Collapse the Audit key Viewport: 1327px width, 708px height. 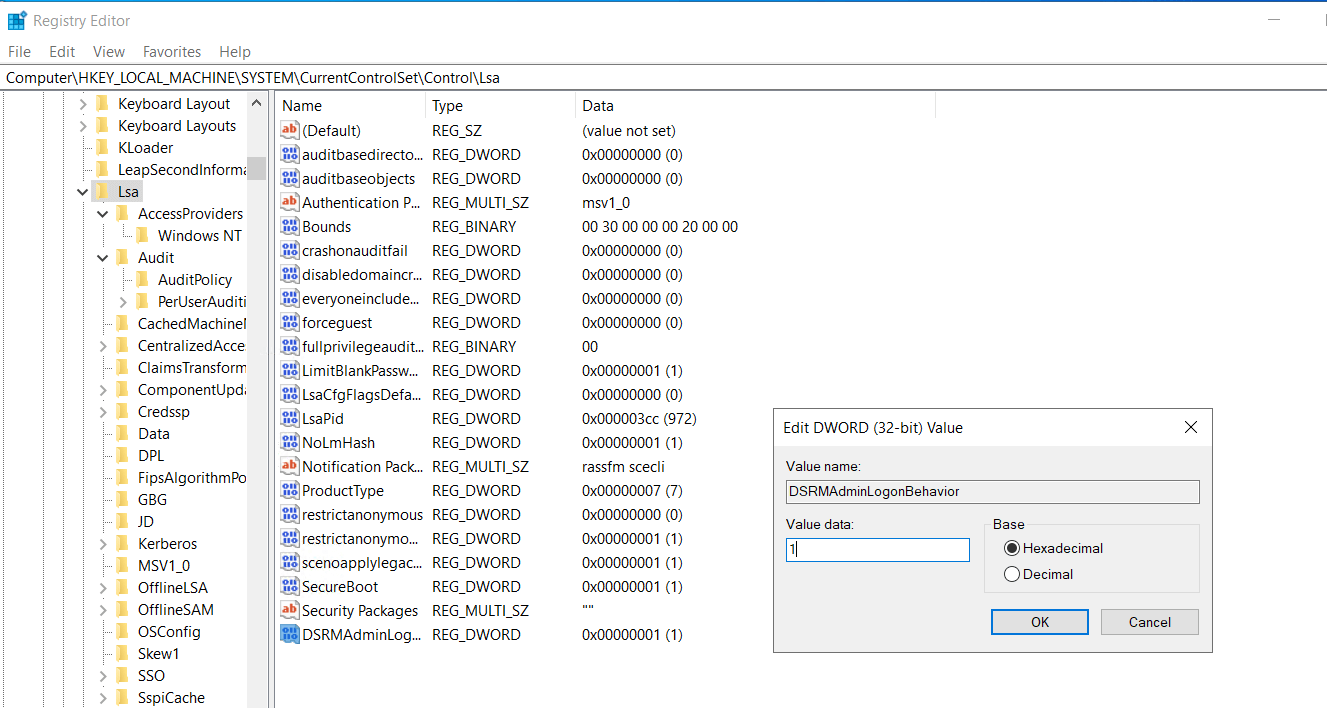(x=103, y=257)
